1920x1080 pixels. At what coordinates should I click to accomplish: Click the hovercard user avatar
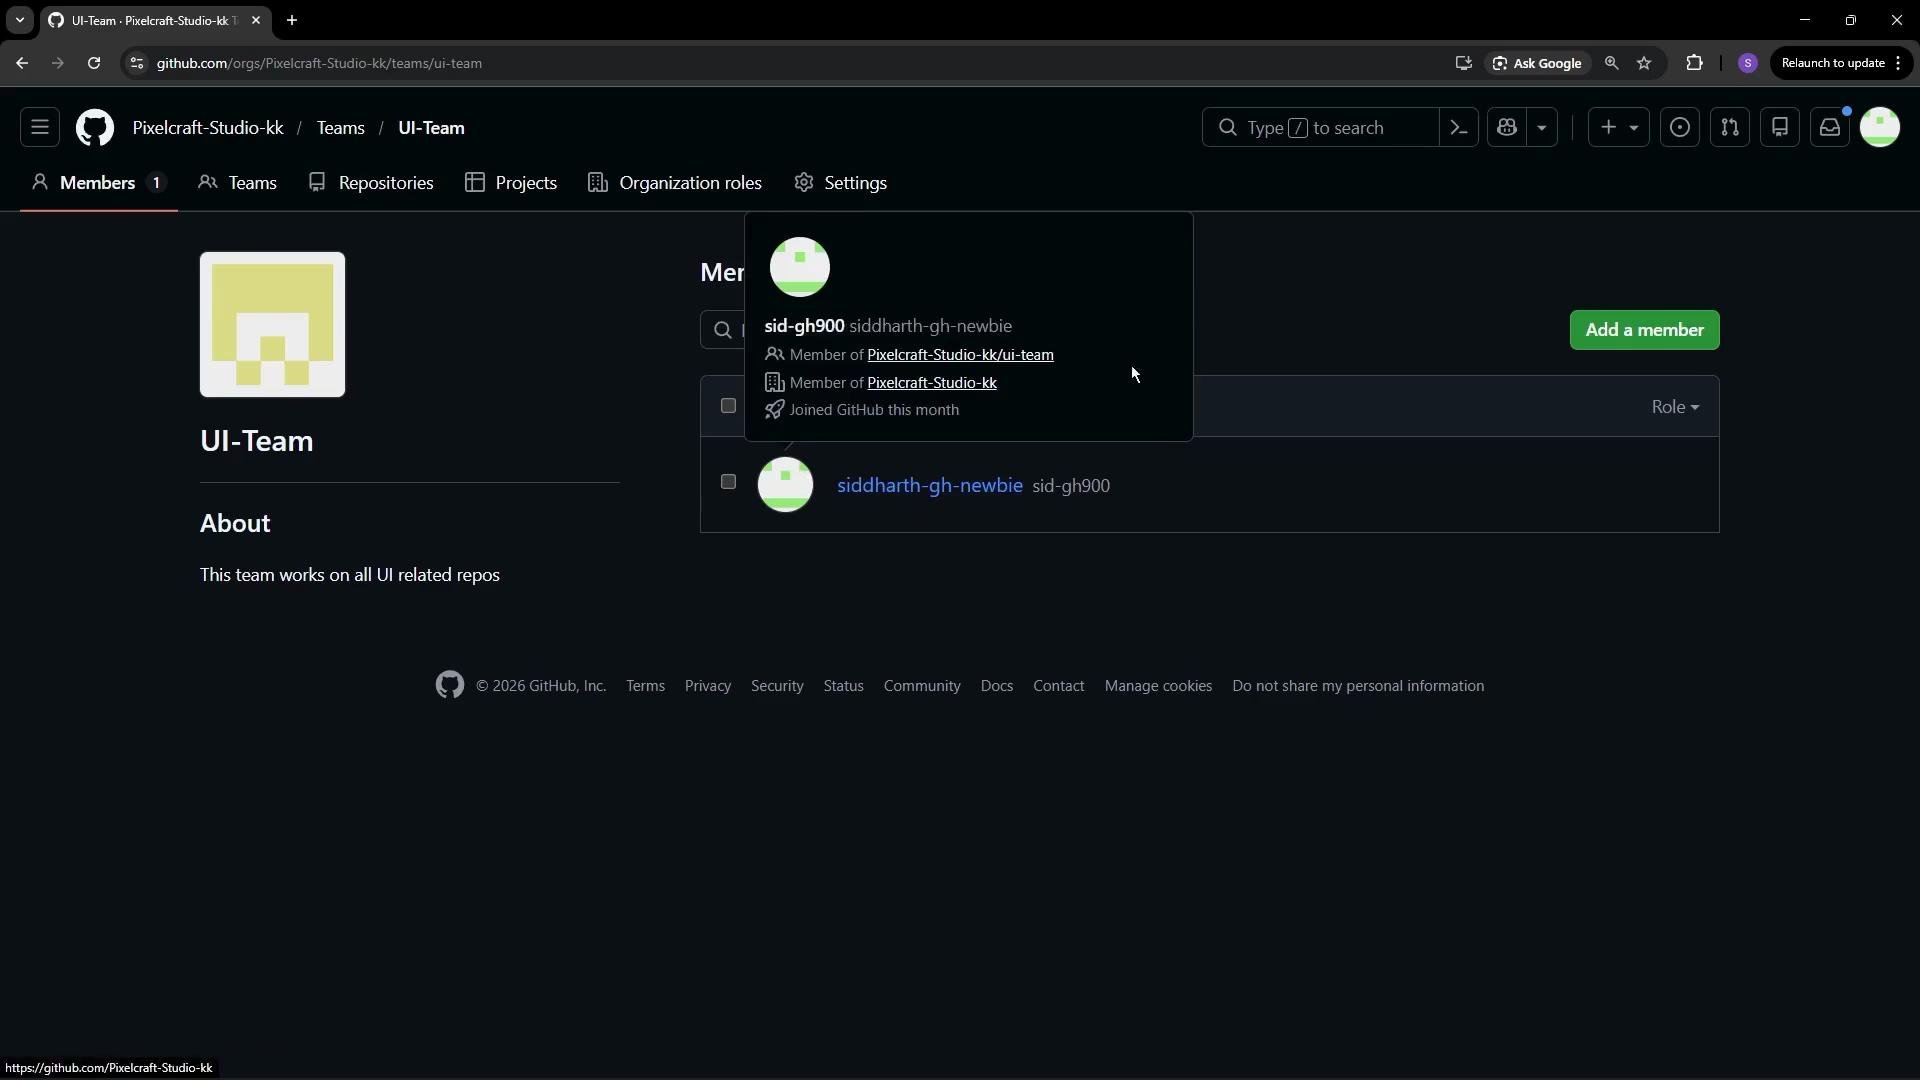click(x=800, y=267)
